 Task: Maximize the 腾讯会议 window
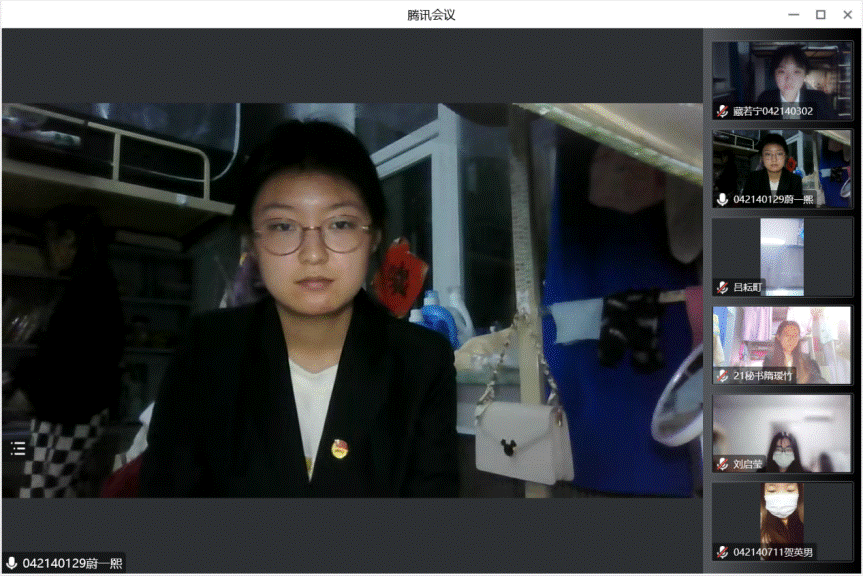pos(821,15)
